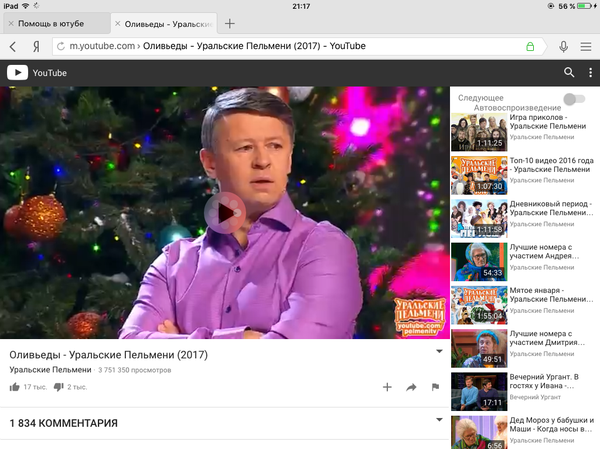The image size is (600, 449).
Task: Toggle the Автовоспроизведение autoplay switch
Action: point(573,99)
